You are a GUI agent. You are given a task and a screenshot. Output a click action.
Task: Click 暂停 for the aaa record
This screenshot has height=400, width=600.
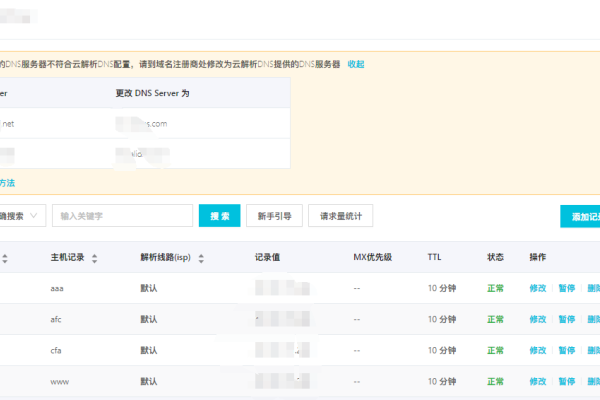click(x=567, y=288)
